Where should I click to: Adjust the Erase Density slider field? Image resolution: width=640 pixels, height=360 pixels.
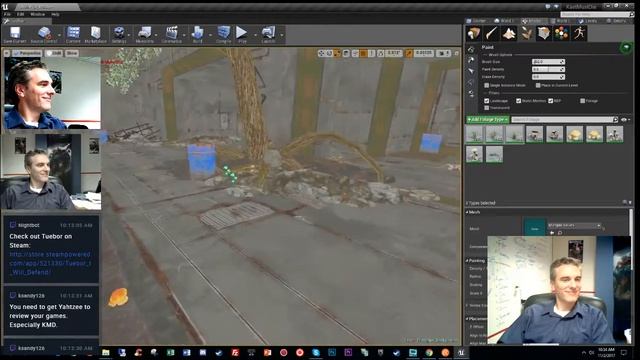[x=548, y=77]
